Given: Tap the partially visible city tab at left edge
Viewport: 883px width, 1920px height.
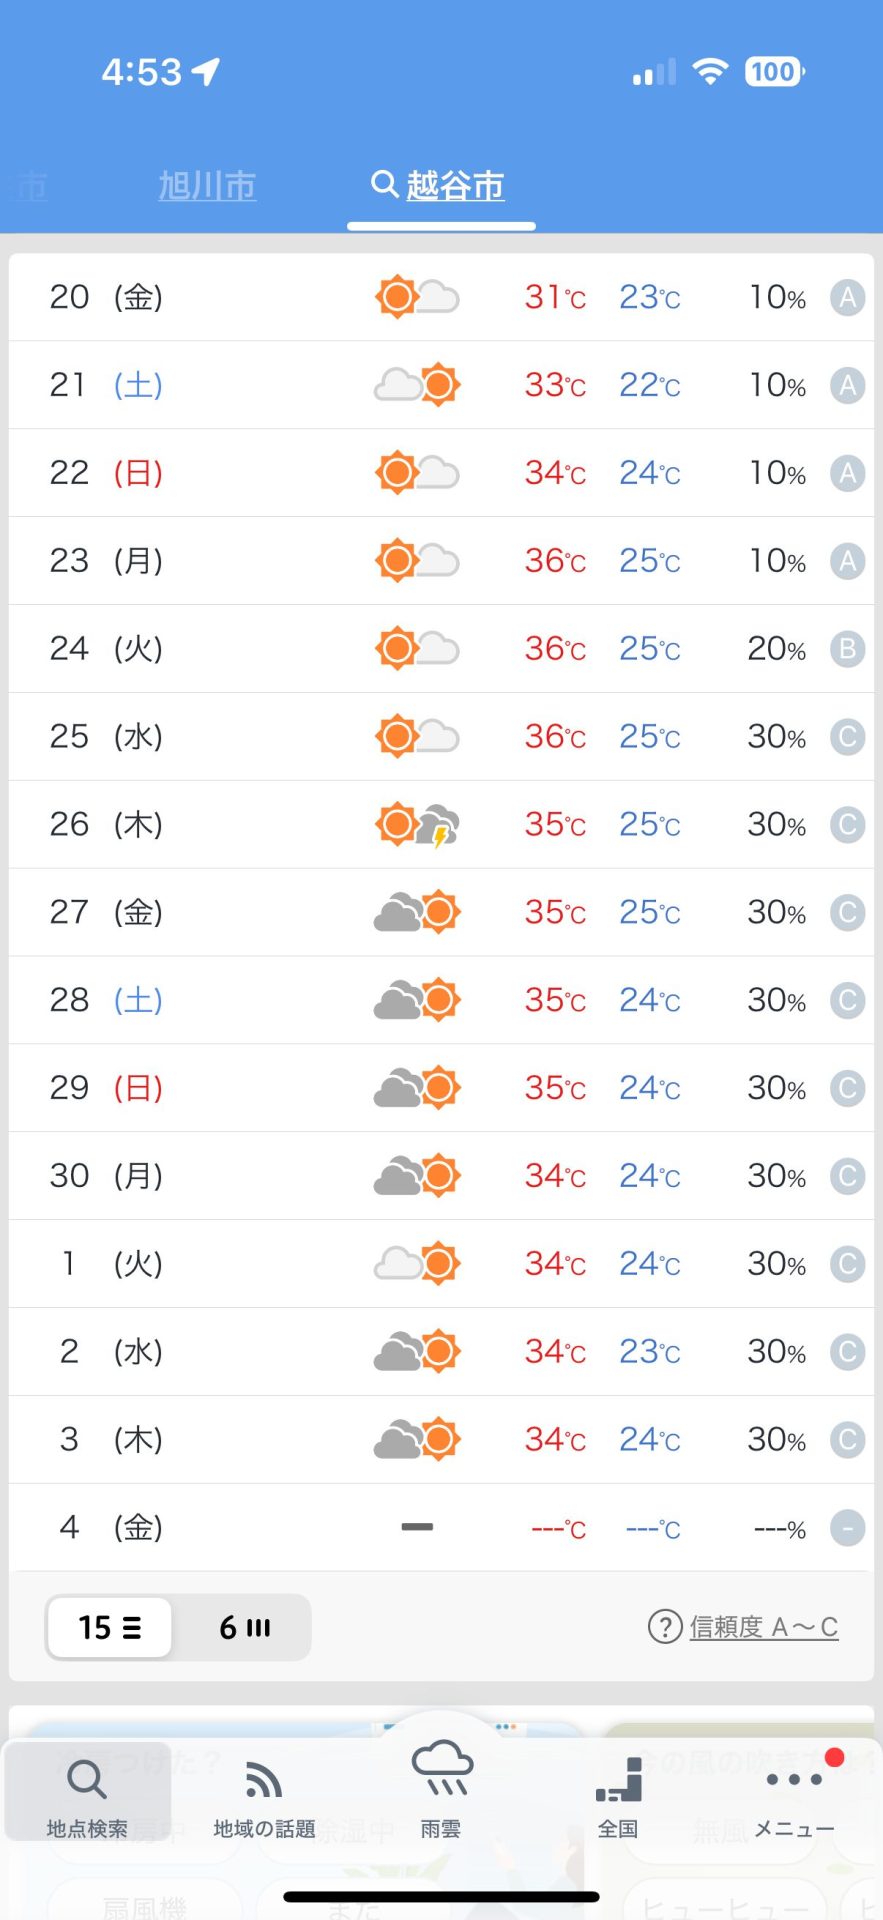Looking at the screenshot, I should pos(28,186).
